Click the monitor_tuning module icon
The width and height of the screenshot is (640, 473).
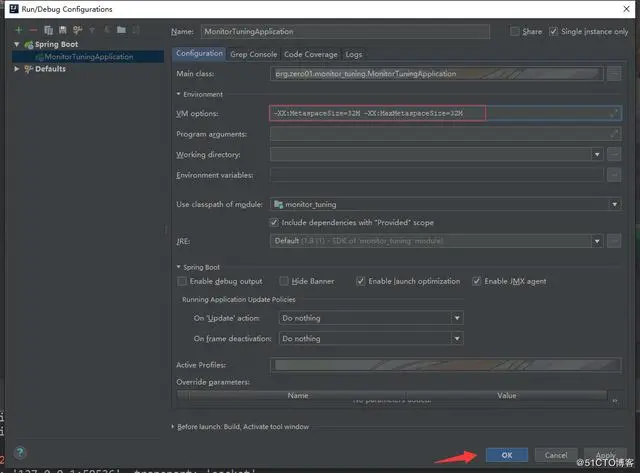point(278,204)
